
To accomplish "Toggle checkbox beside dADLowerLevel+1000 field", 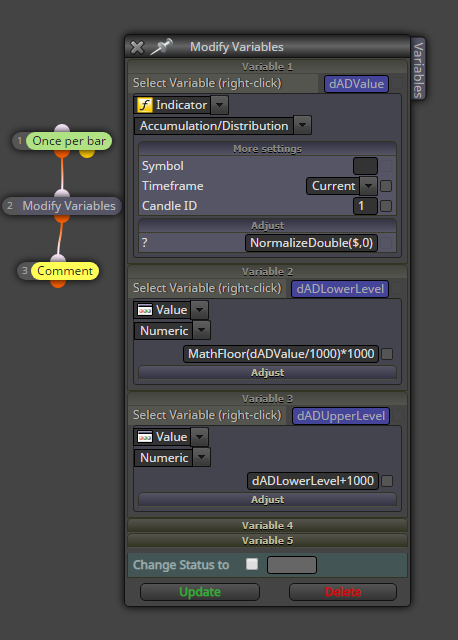I will coord(387,481).
